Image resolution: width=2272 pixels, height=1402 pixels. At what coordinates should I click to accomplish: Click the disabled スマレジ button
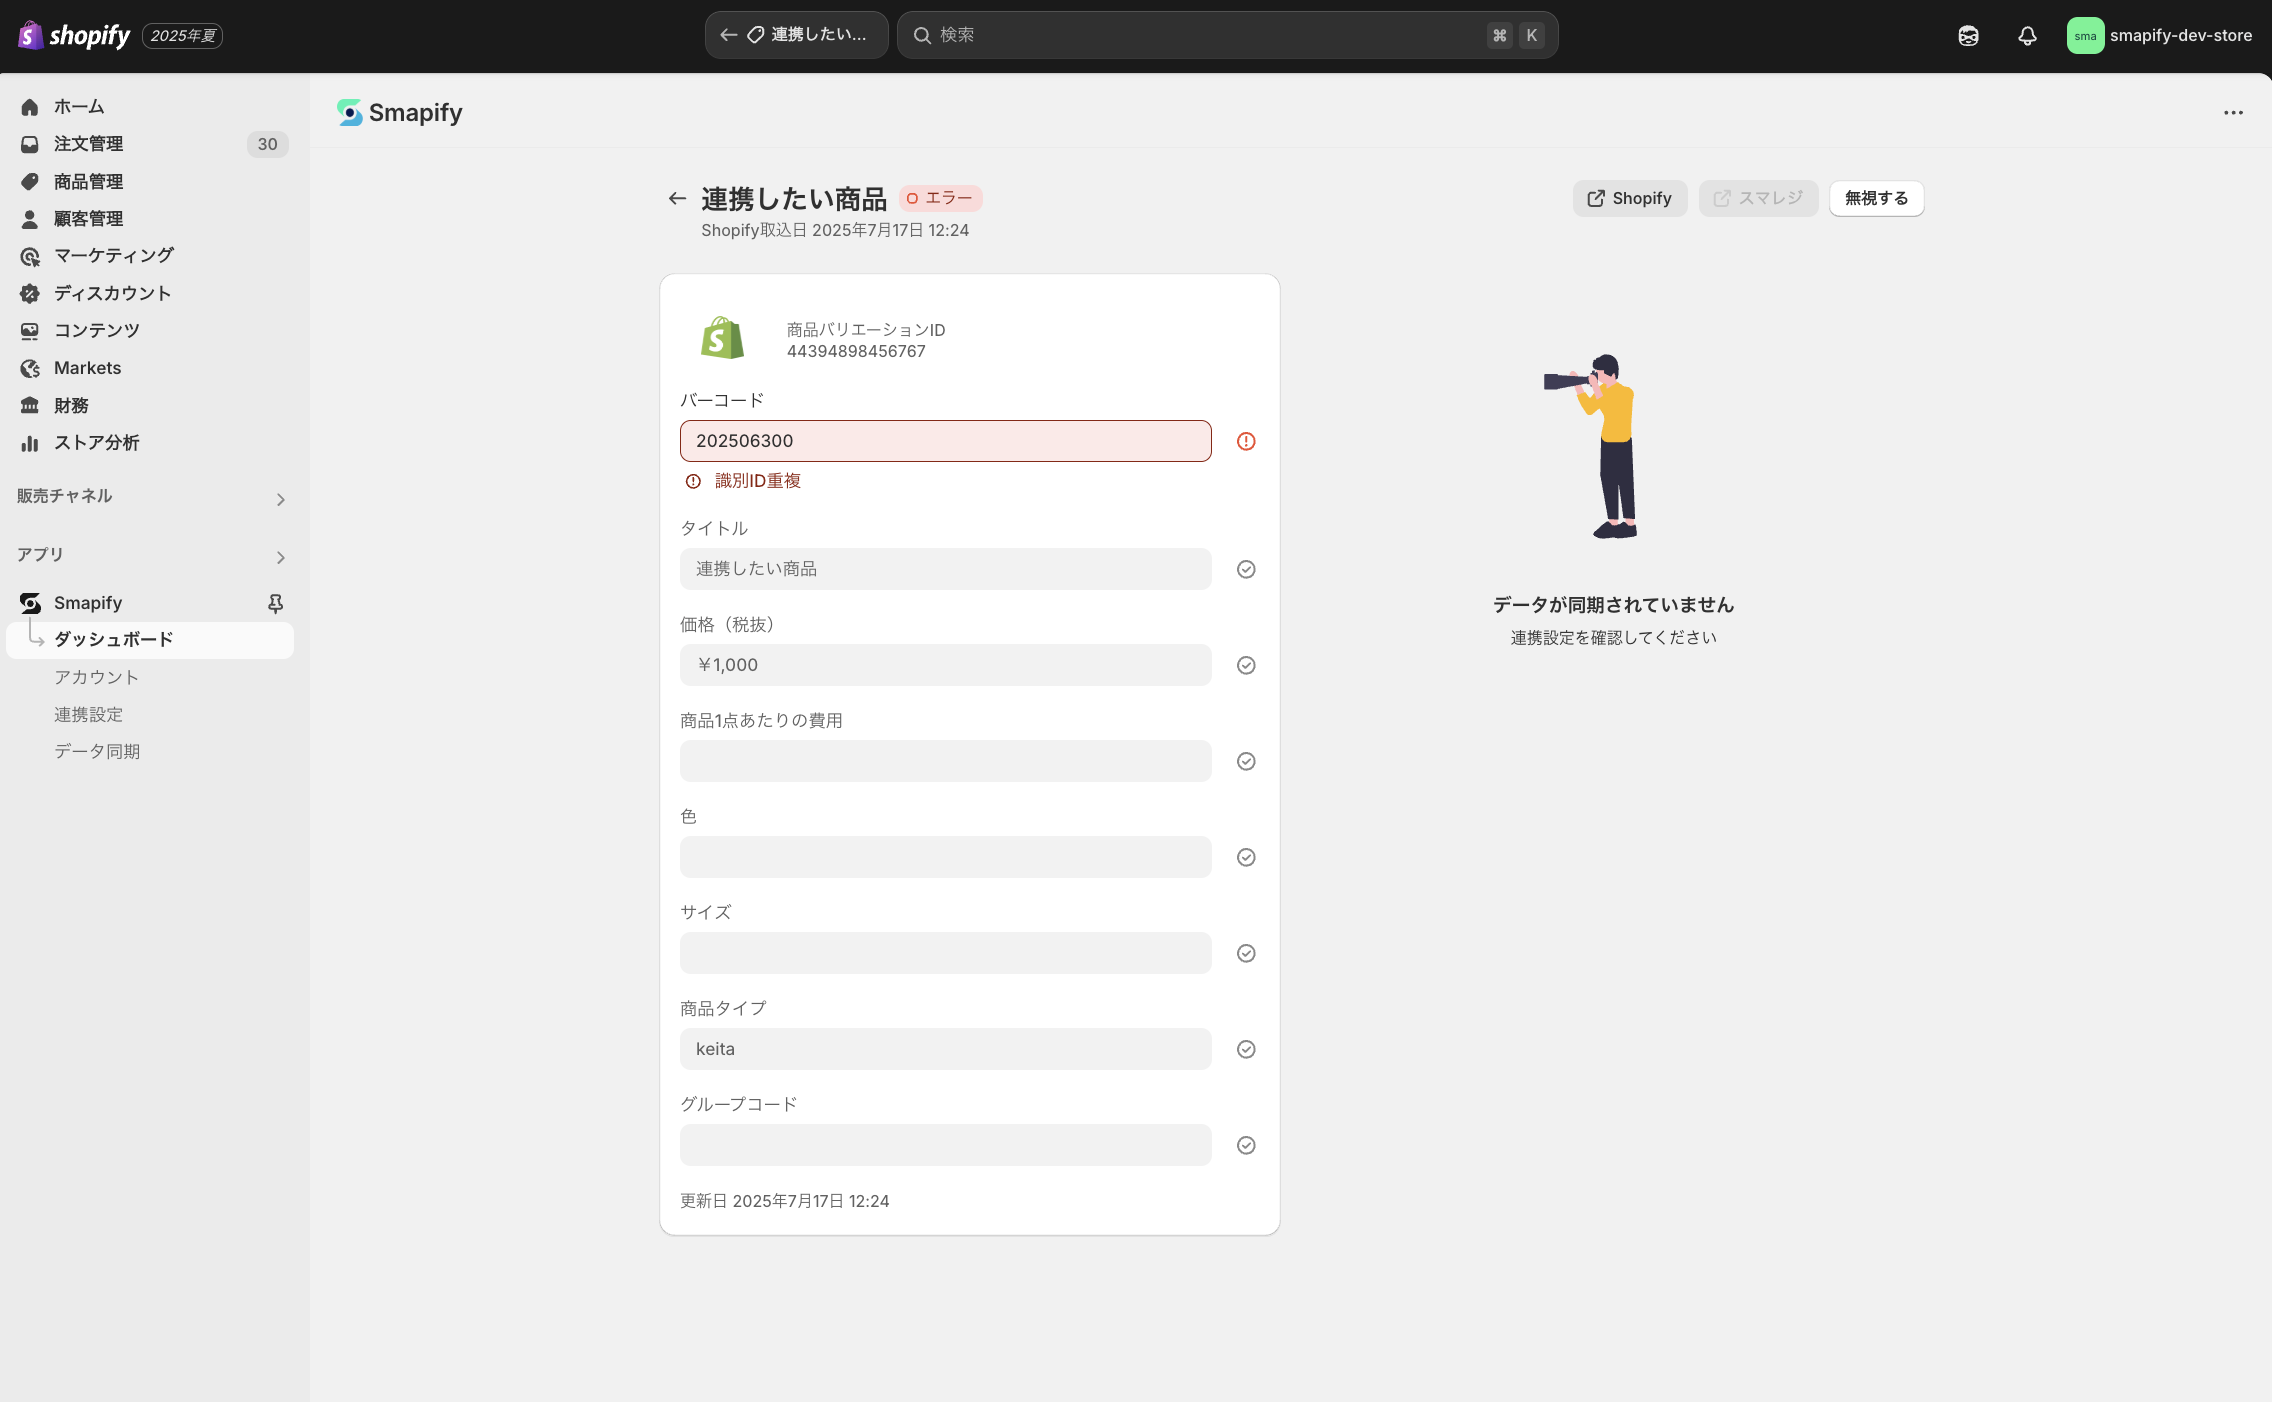(1758, 198)
